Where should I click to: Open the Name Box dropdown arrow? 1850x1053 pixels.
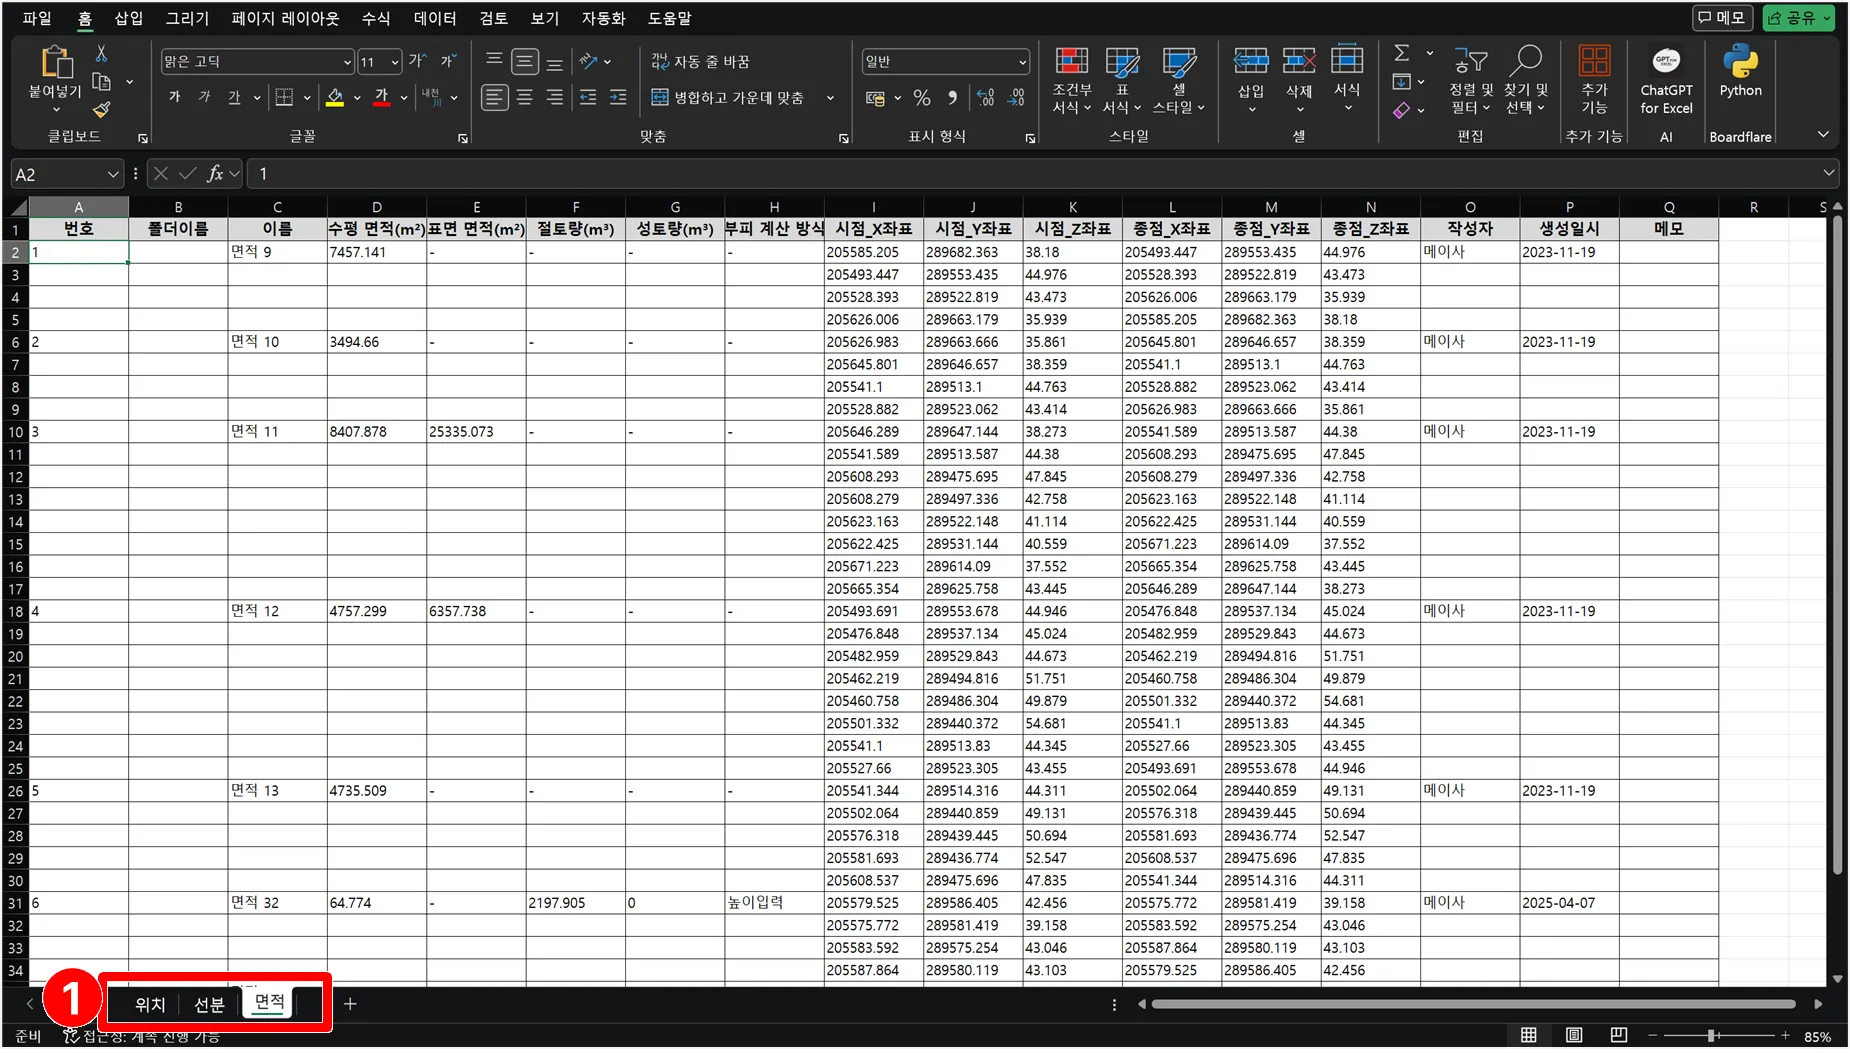(112, 174)
